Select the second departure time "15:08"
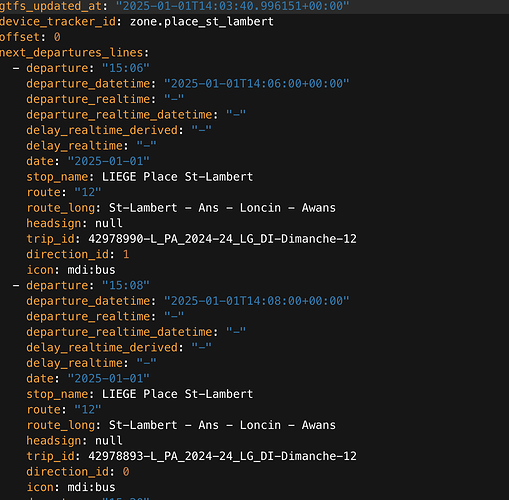 [x=126, y=285]
